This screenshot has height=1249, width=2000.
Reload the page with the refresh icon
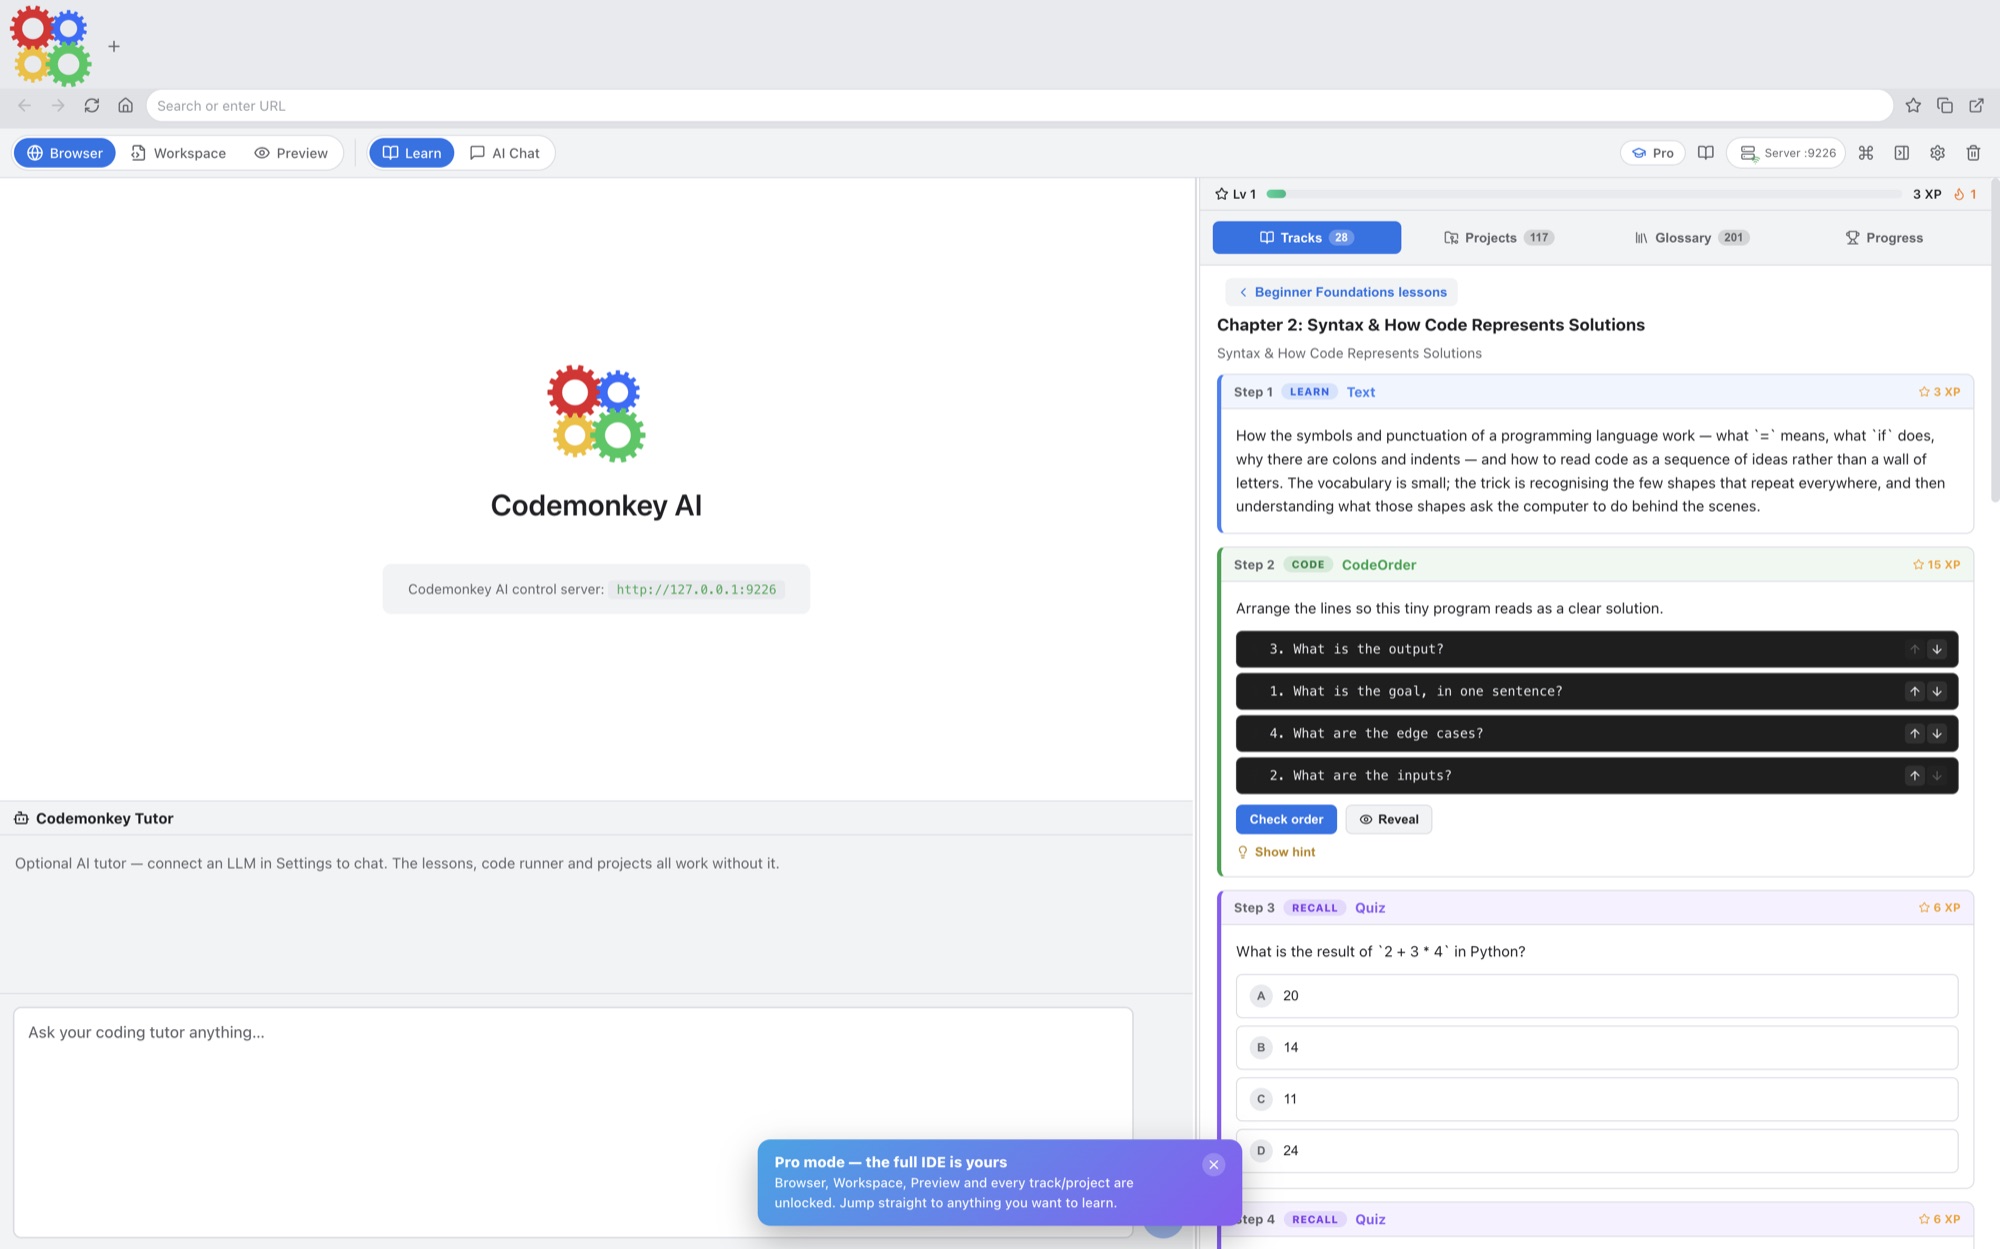tap(92, 105)
